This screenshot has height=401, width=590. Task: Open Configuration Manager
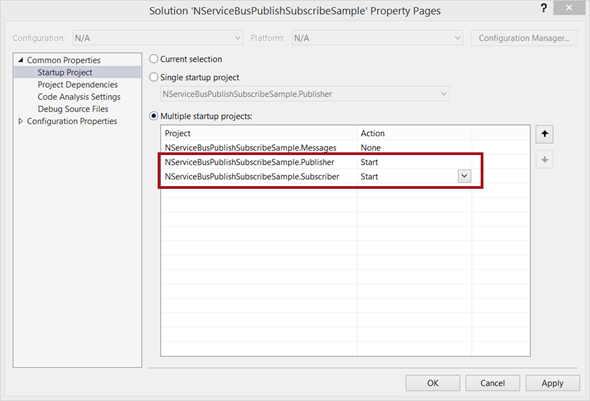tap(524, 38)
